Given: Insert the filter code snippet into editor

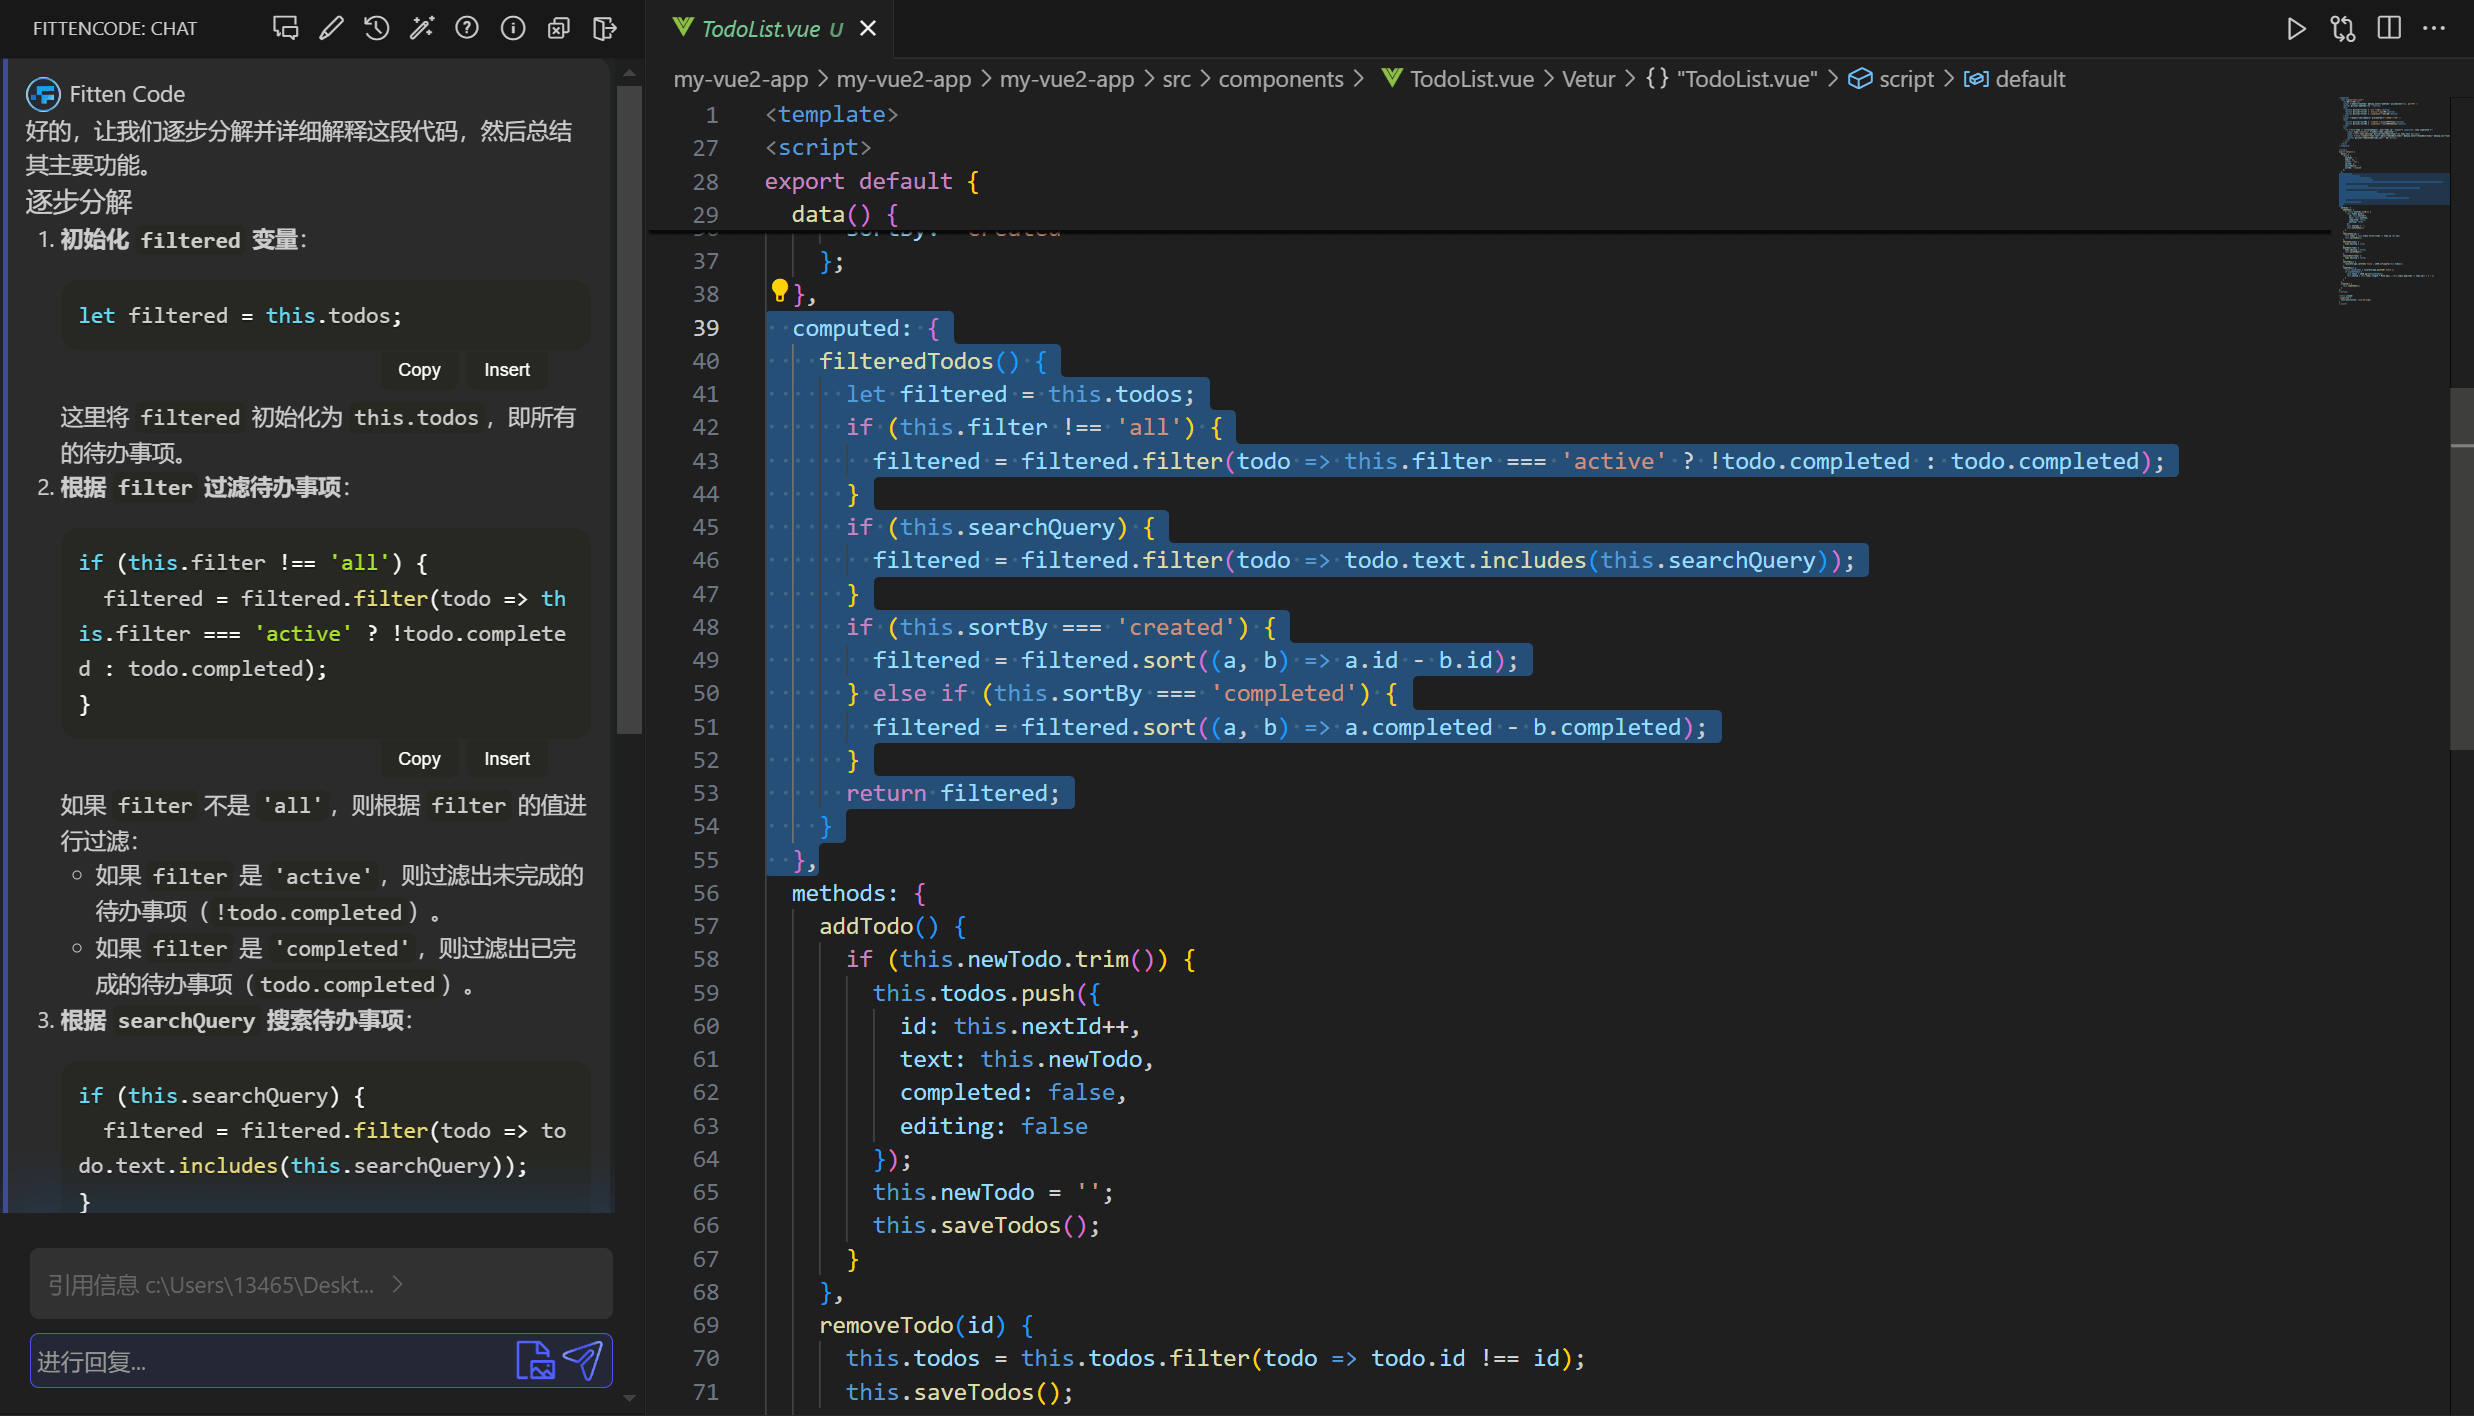Looking at the screenshot, I should (506, 759).
